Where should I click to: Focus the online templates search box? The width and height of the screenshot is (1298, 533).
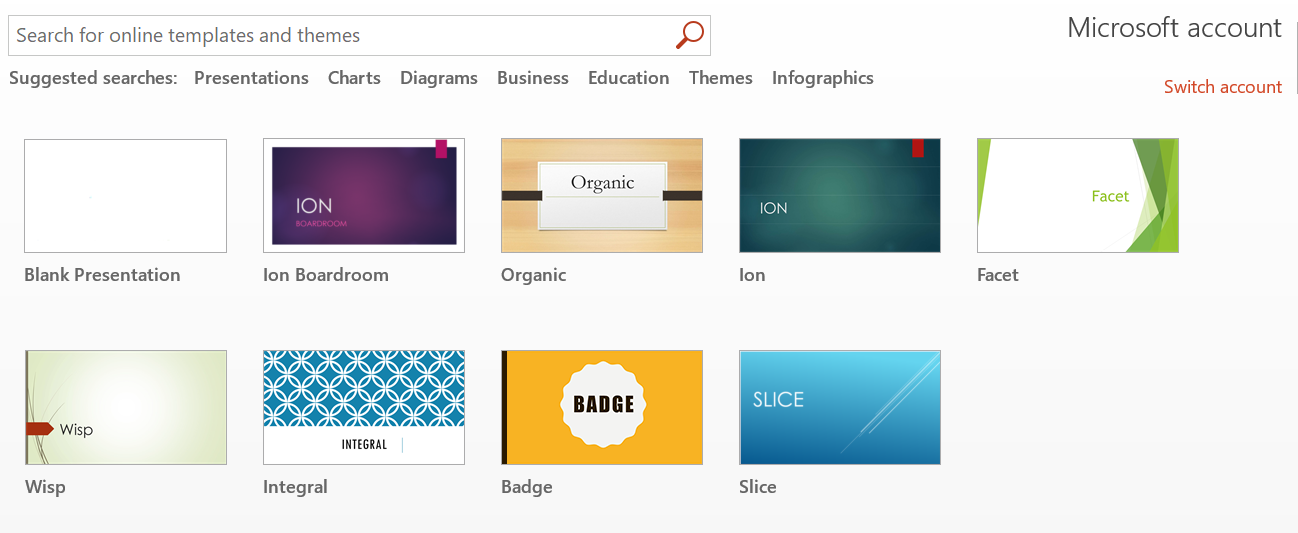click(359, 35)
